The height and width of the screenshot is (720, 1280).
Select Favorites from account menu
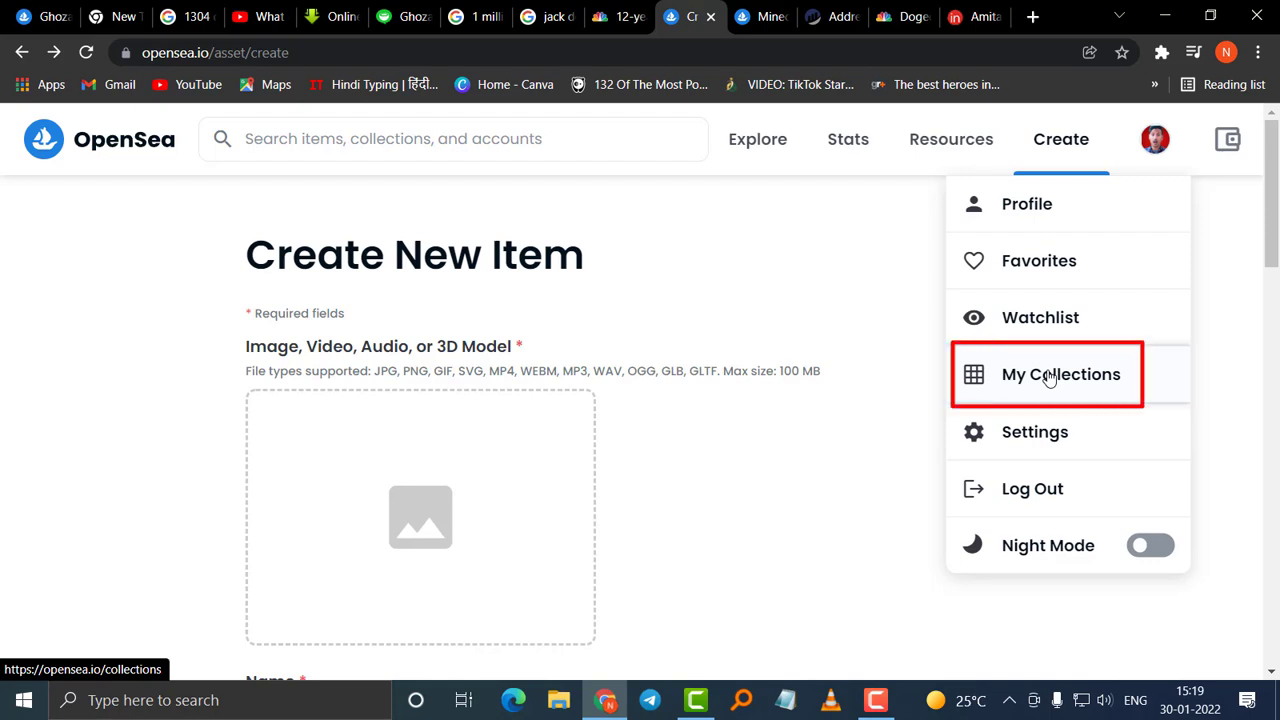[x=1068, y=261]
